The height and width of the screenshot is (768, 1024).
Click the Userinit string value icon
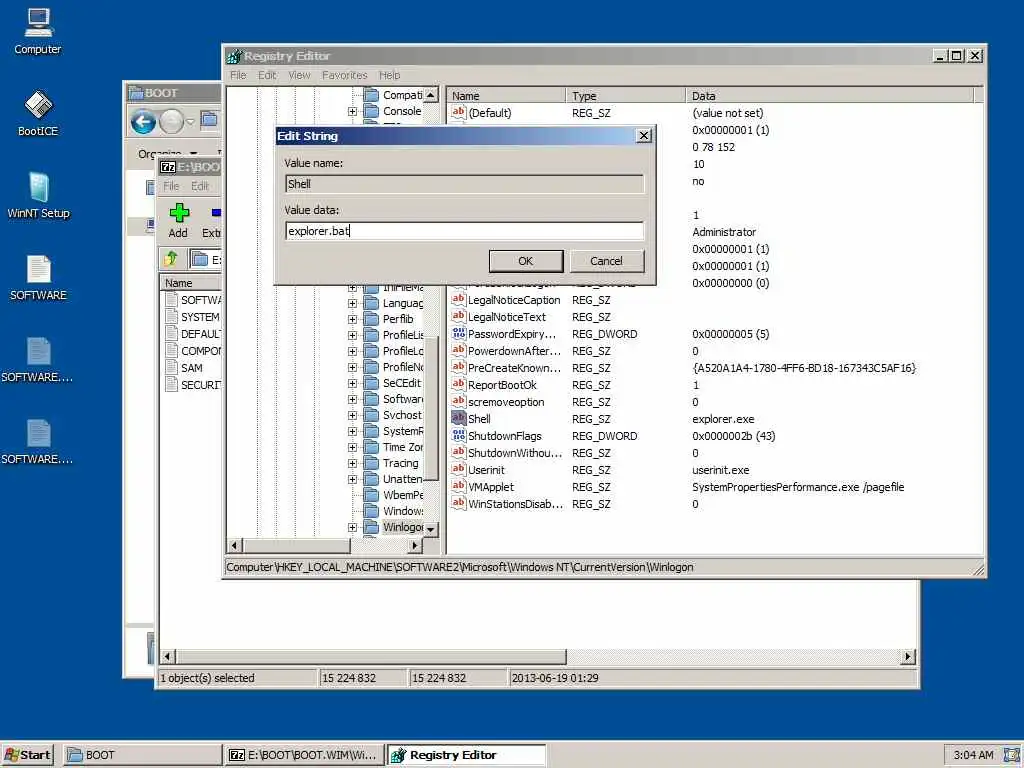[458, 470]
